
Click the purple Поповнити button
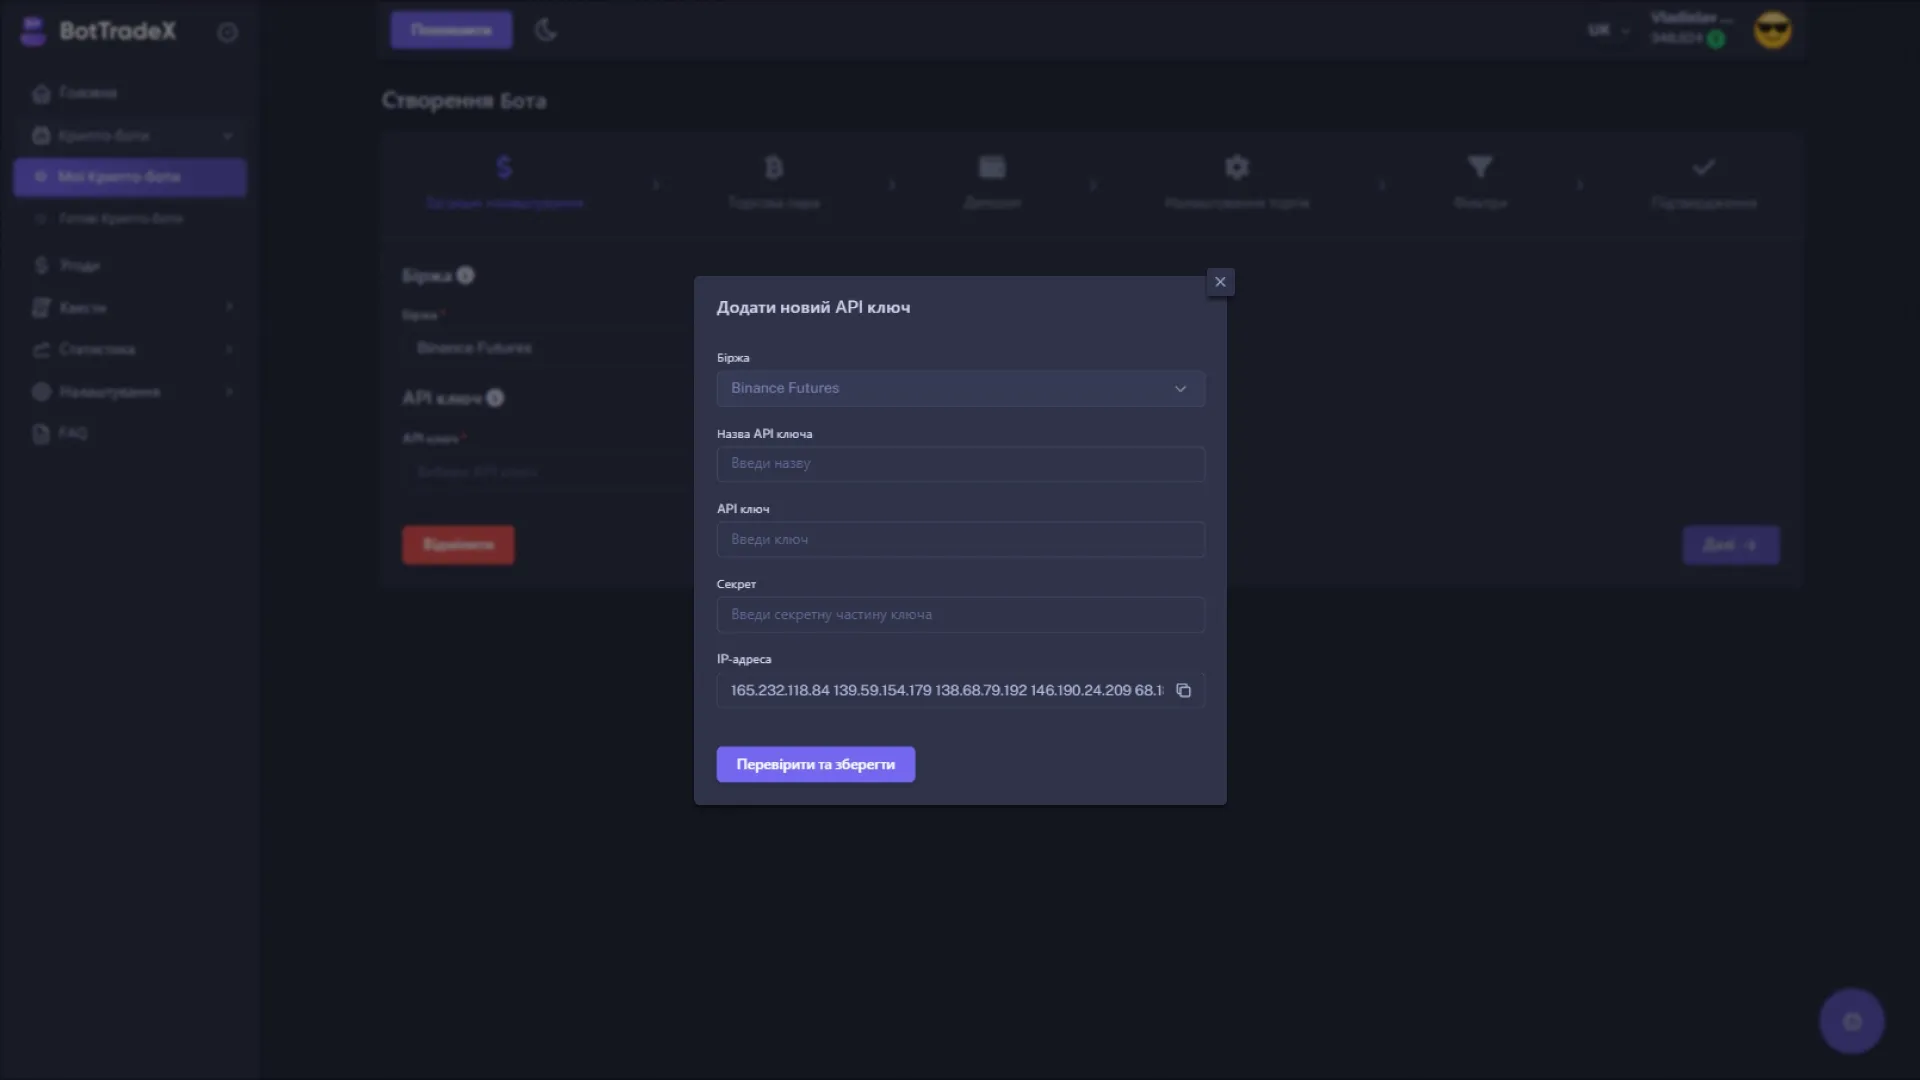(451, 30)
